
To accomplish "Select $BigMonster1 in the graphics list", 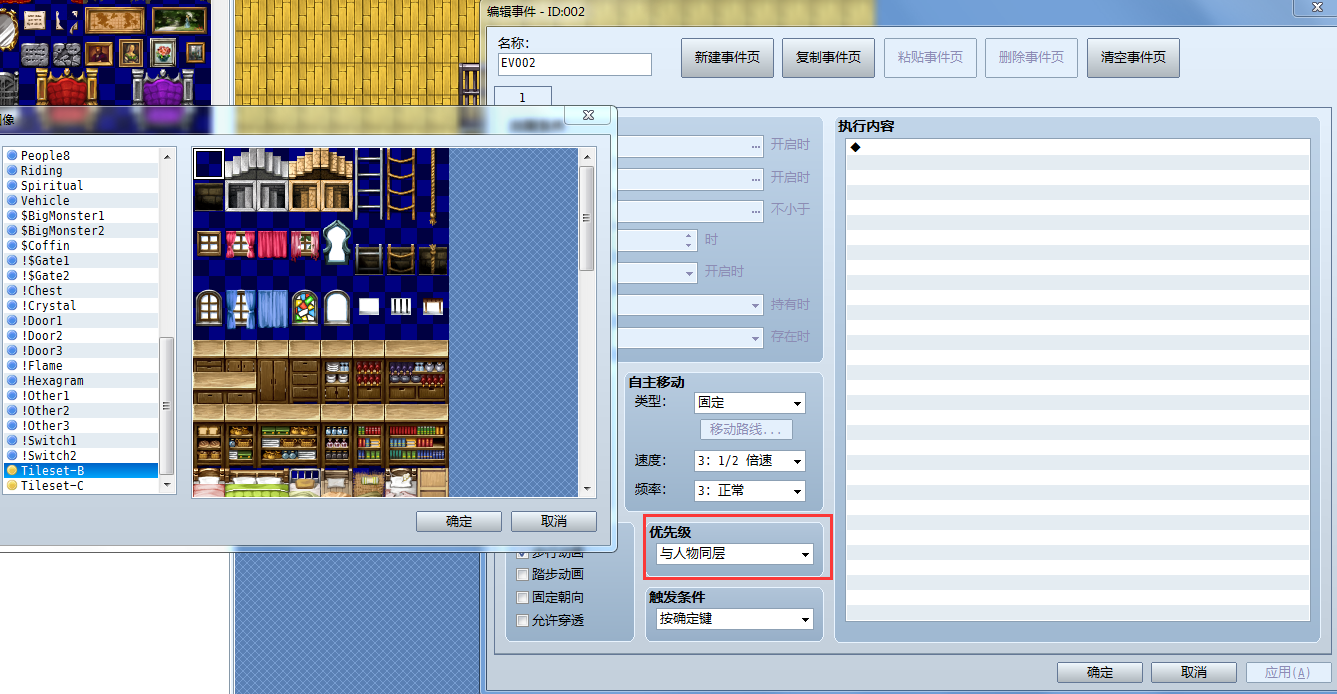I will coord(81,216).
